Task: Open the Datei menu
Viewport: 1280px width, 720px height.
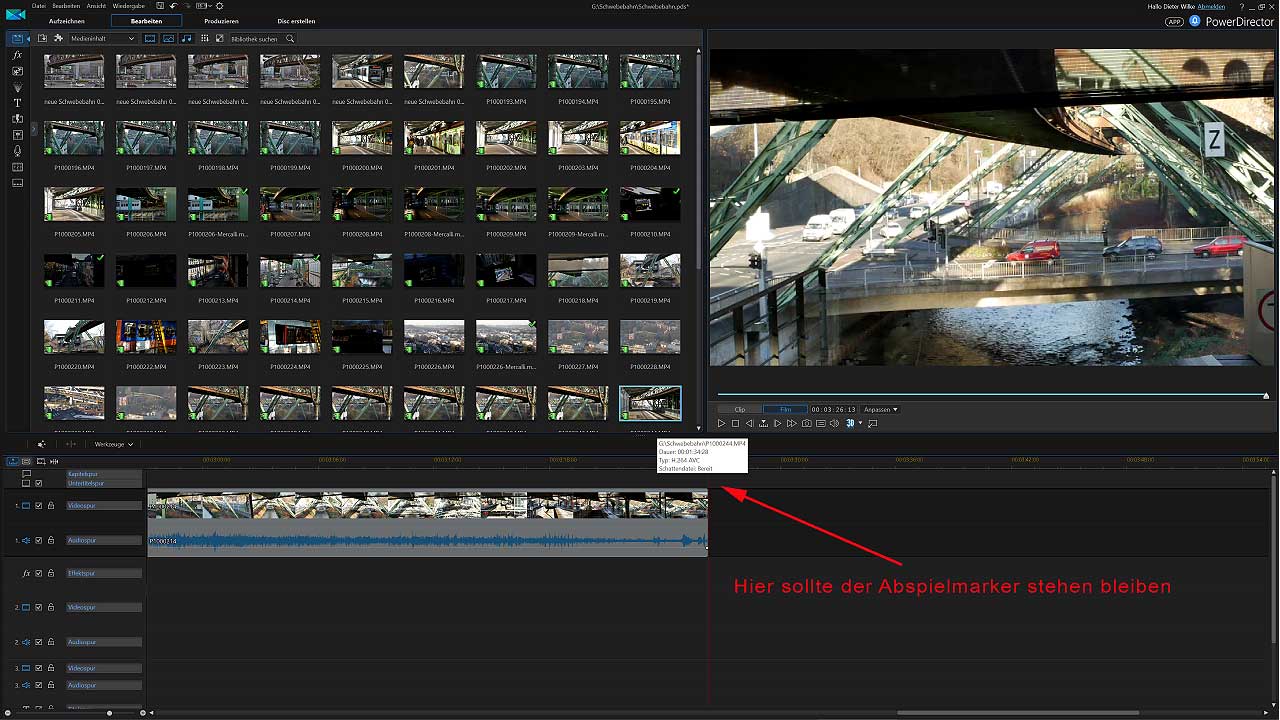Action: (x=38, y=6)
